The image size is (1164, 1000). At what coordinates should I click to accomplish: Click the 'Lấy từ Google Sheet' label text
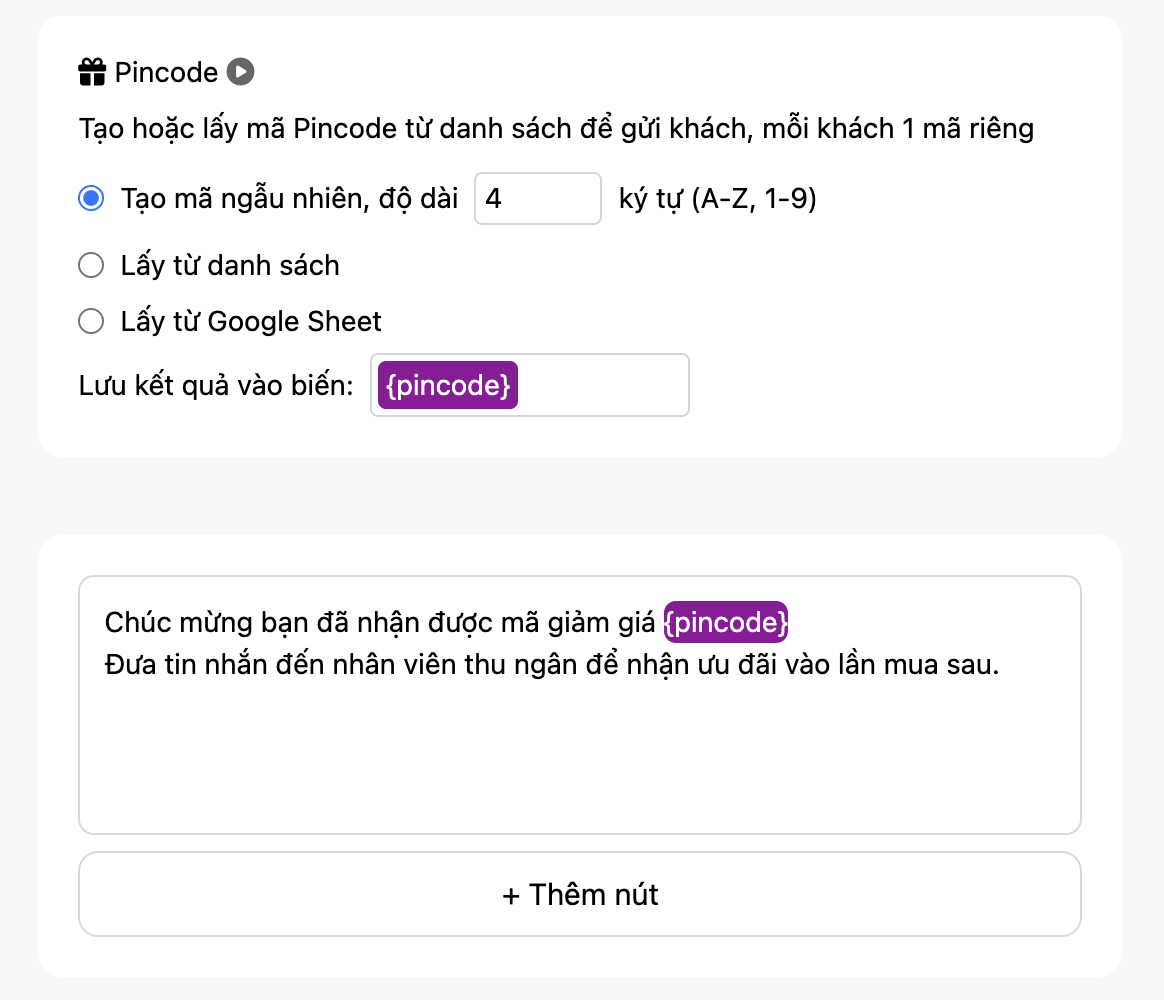tap(251, 321)
